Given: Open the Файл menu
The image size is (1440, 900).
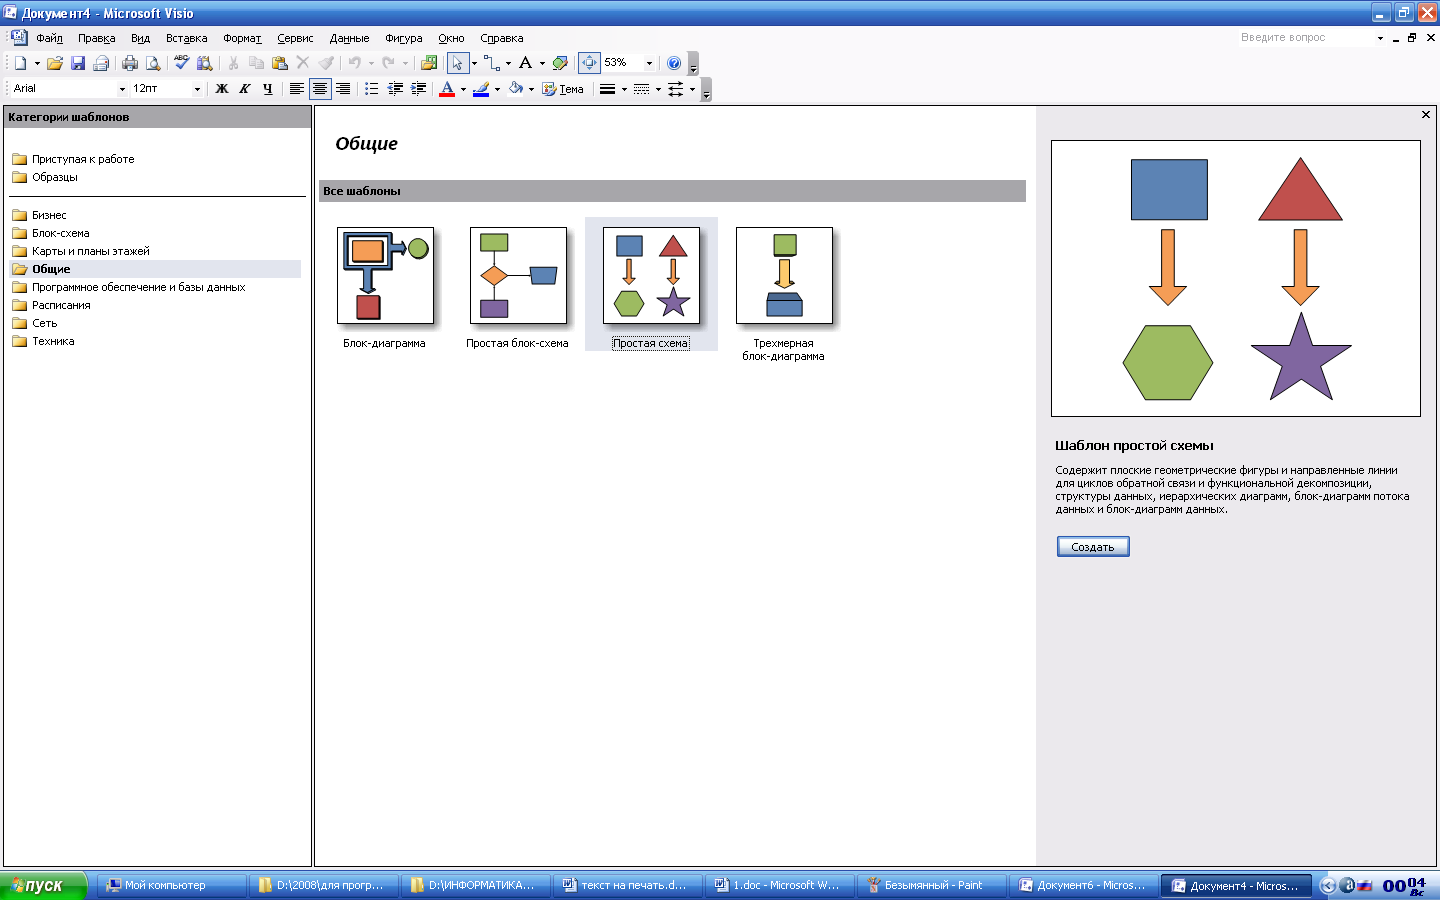Looking at the screenshot, I should click(49, 38).
